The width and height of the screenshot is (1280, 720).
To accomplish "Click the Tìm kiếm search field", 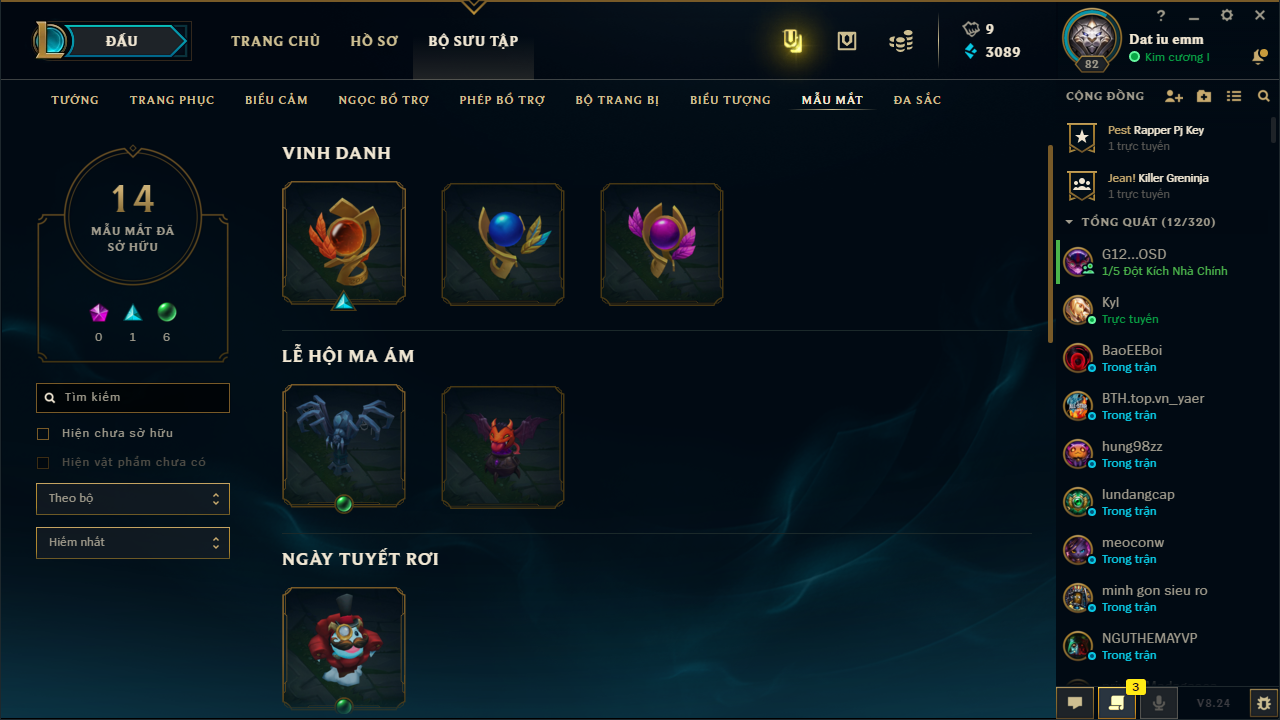I will click(133, 398).
